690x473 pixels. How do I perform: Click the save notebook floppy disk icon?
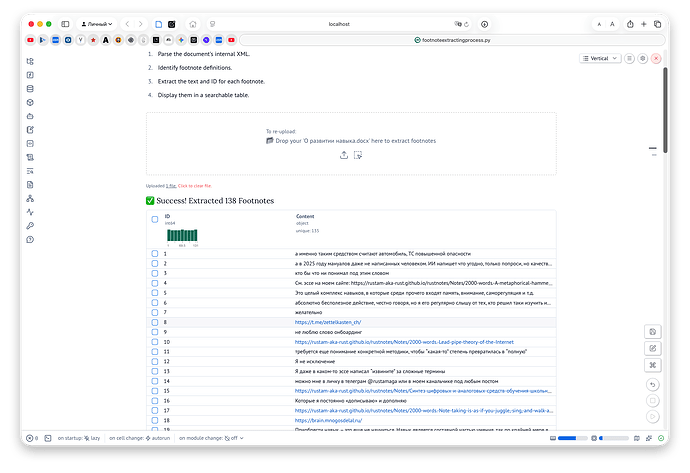click(x=652, y=331)
